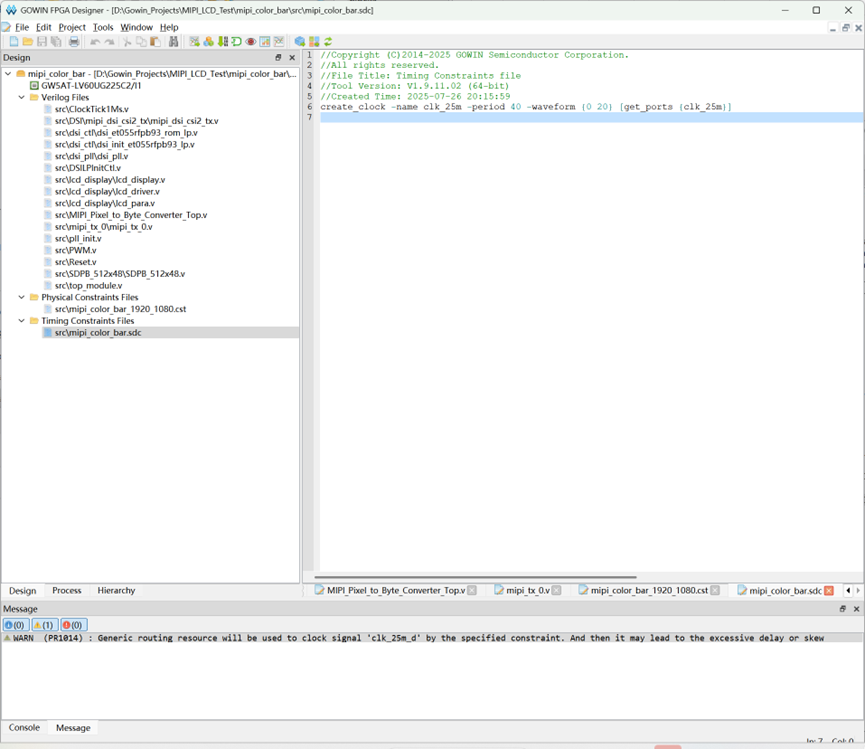Image resolution: width=865 pixels, height=749 pixels.
Task: Select src\lcd_display\lcd_driver.v file
Action: click(107, 191)
